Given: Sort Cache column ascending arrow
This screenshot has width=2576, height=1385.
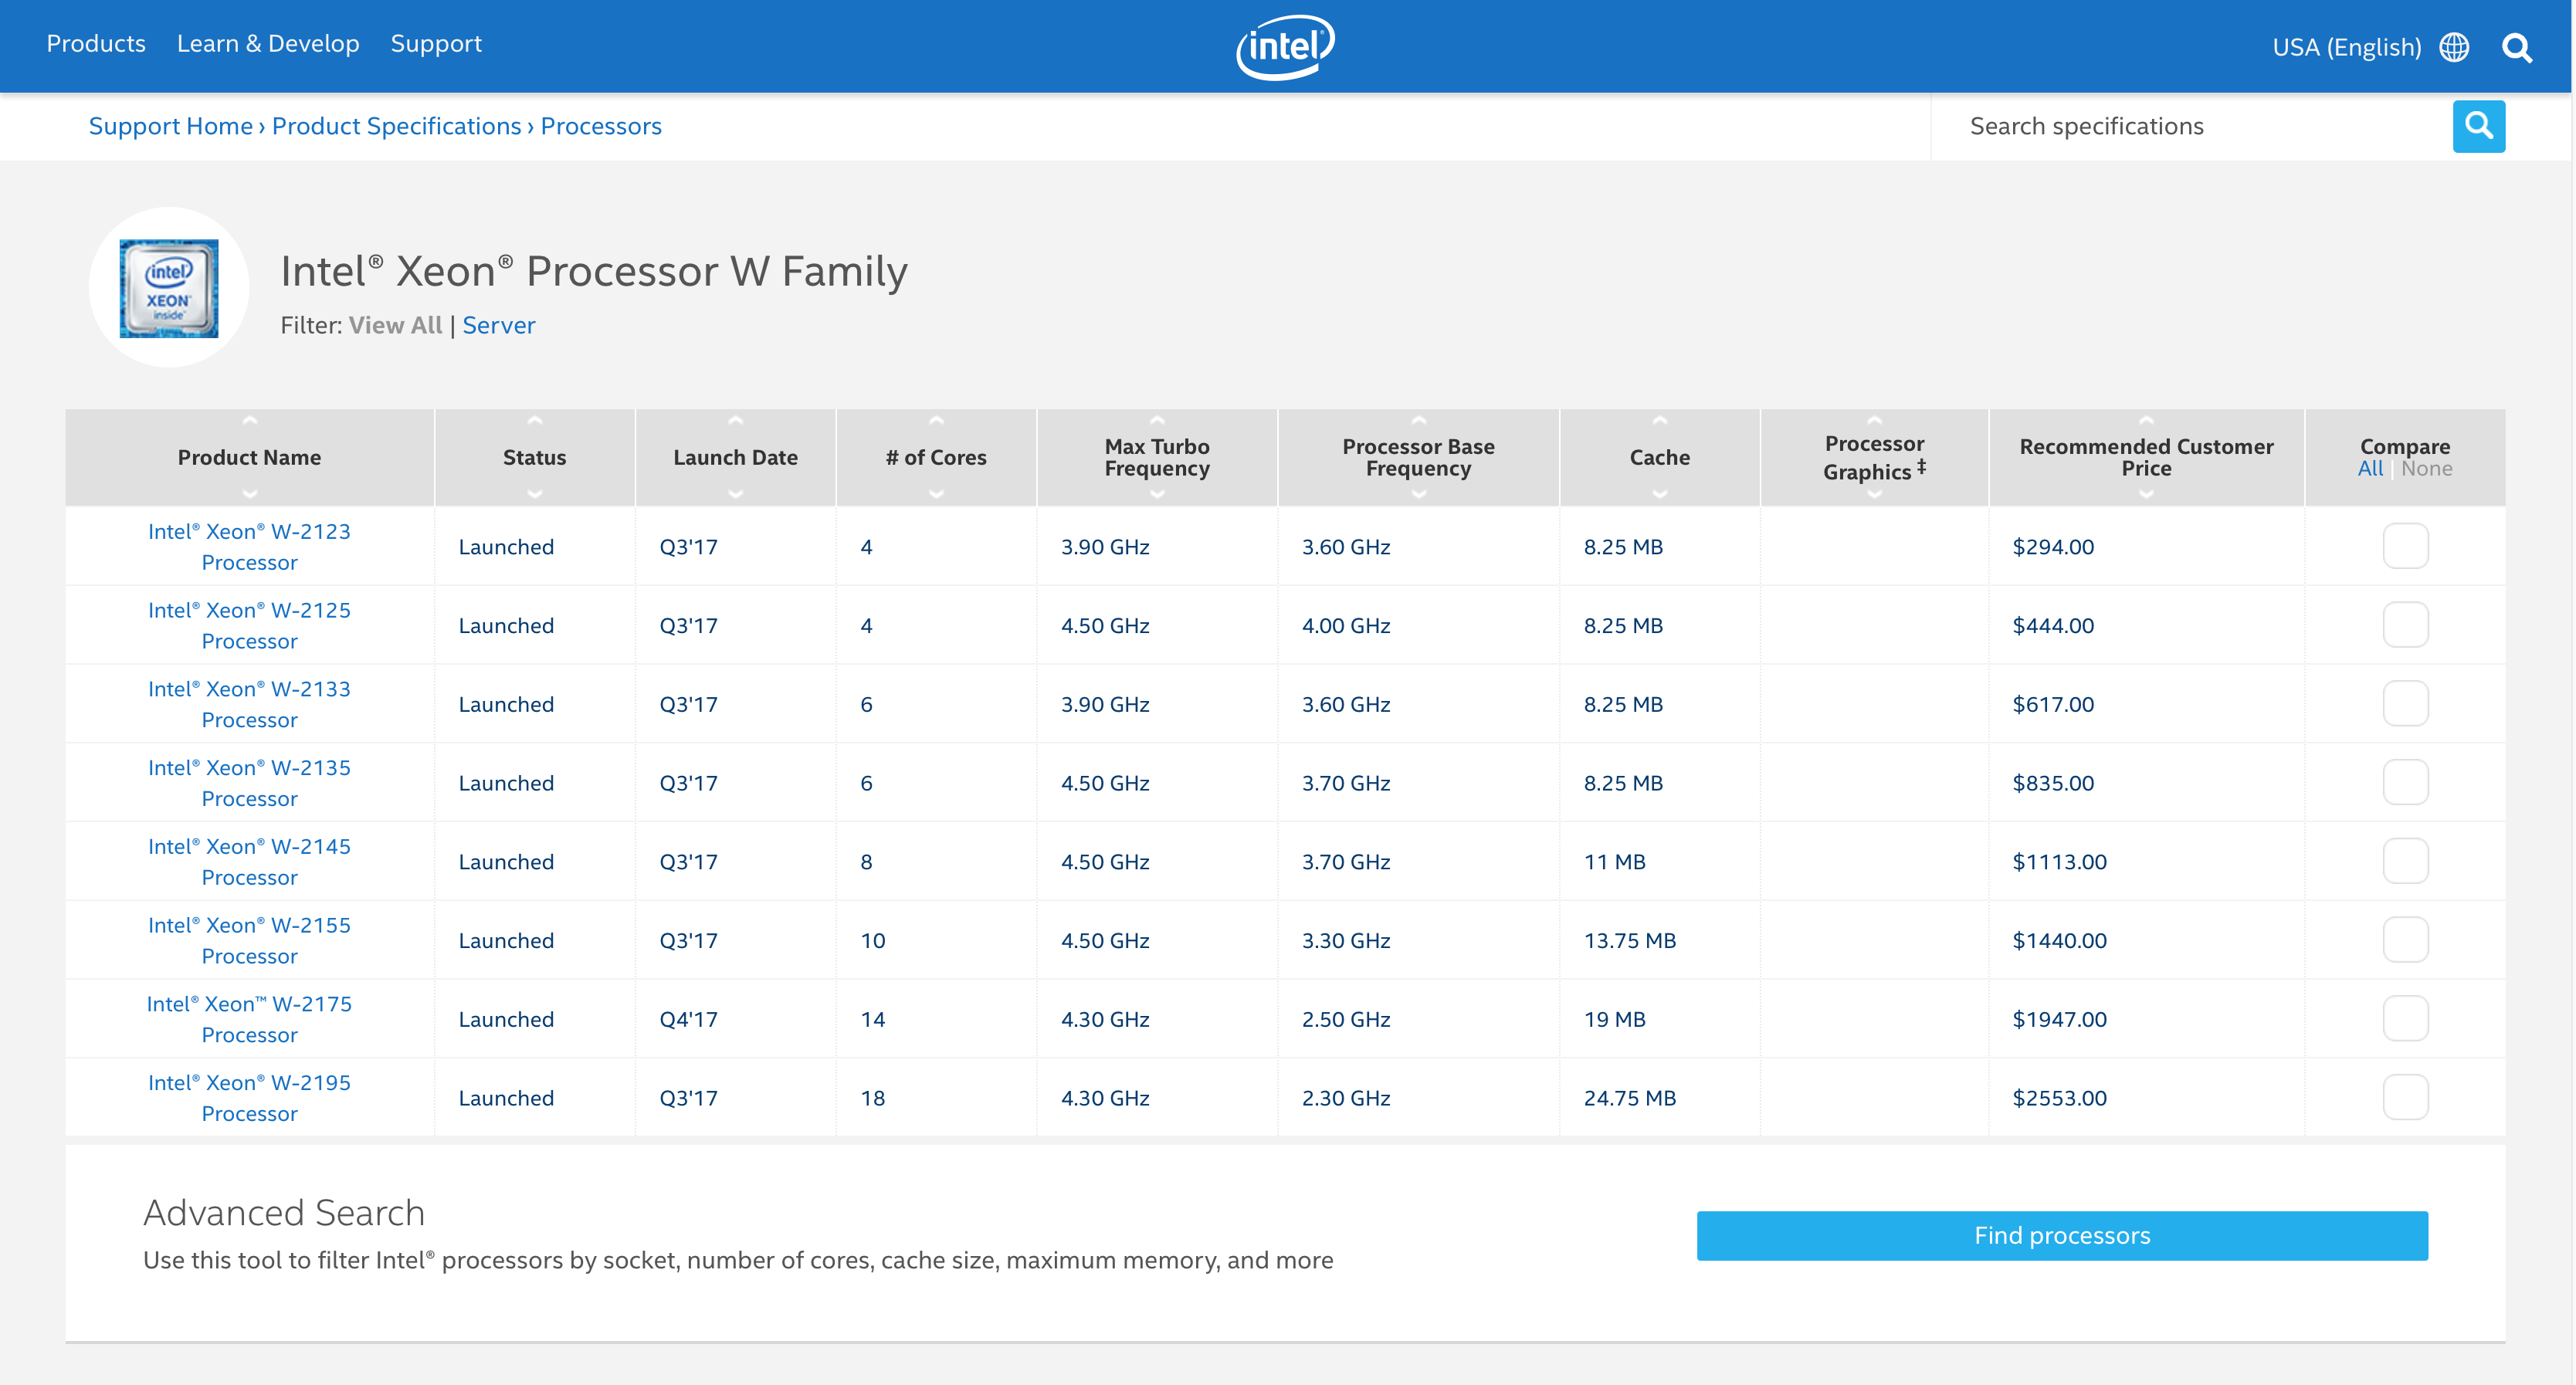Looking at the screenshot, I should click(x=1659, y=421).
